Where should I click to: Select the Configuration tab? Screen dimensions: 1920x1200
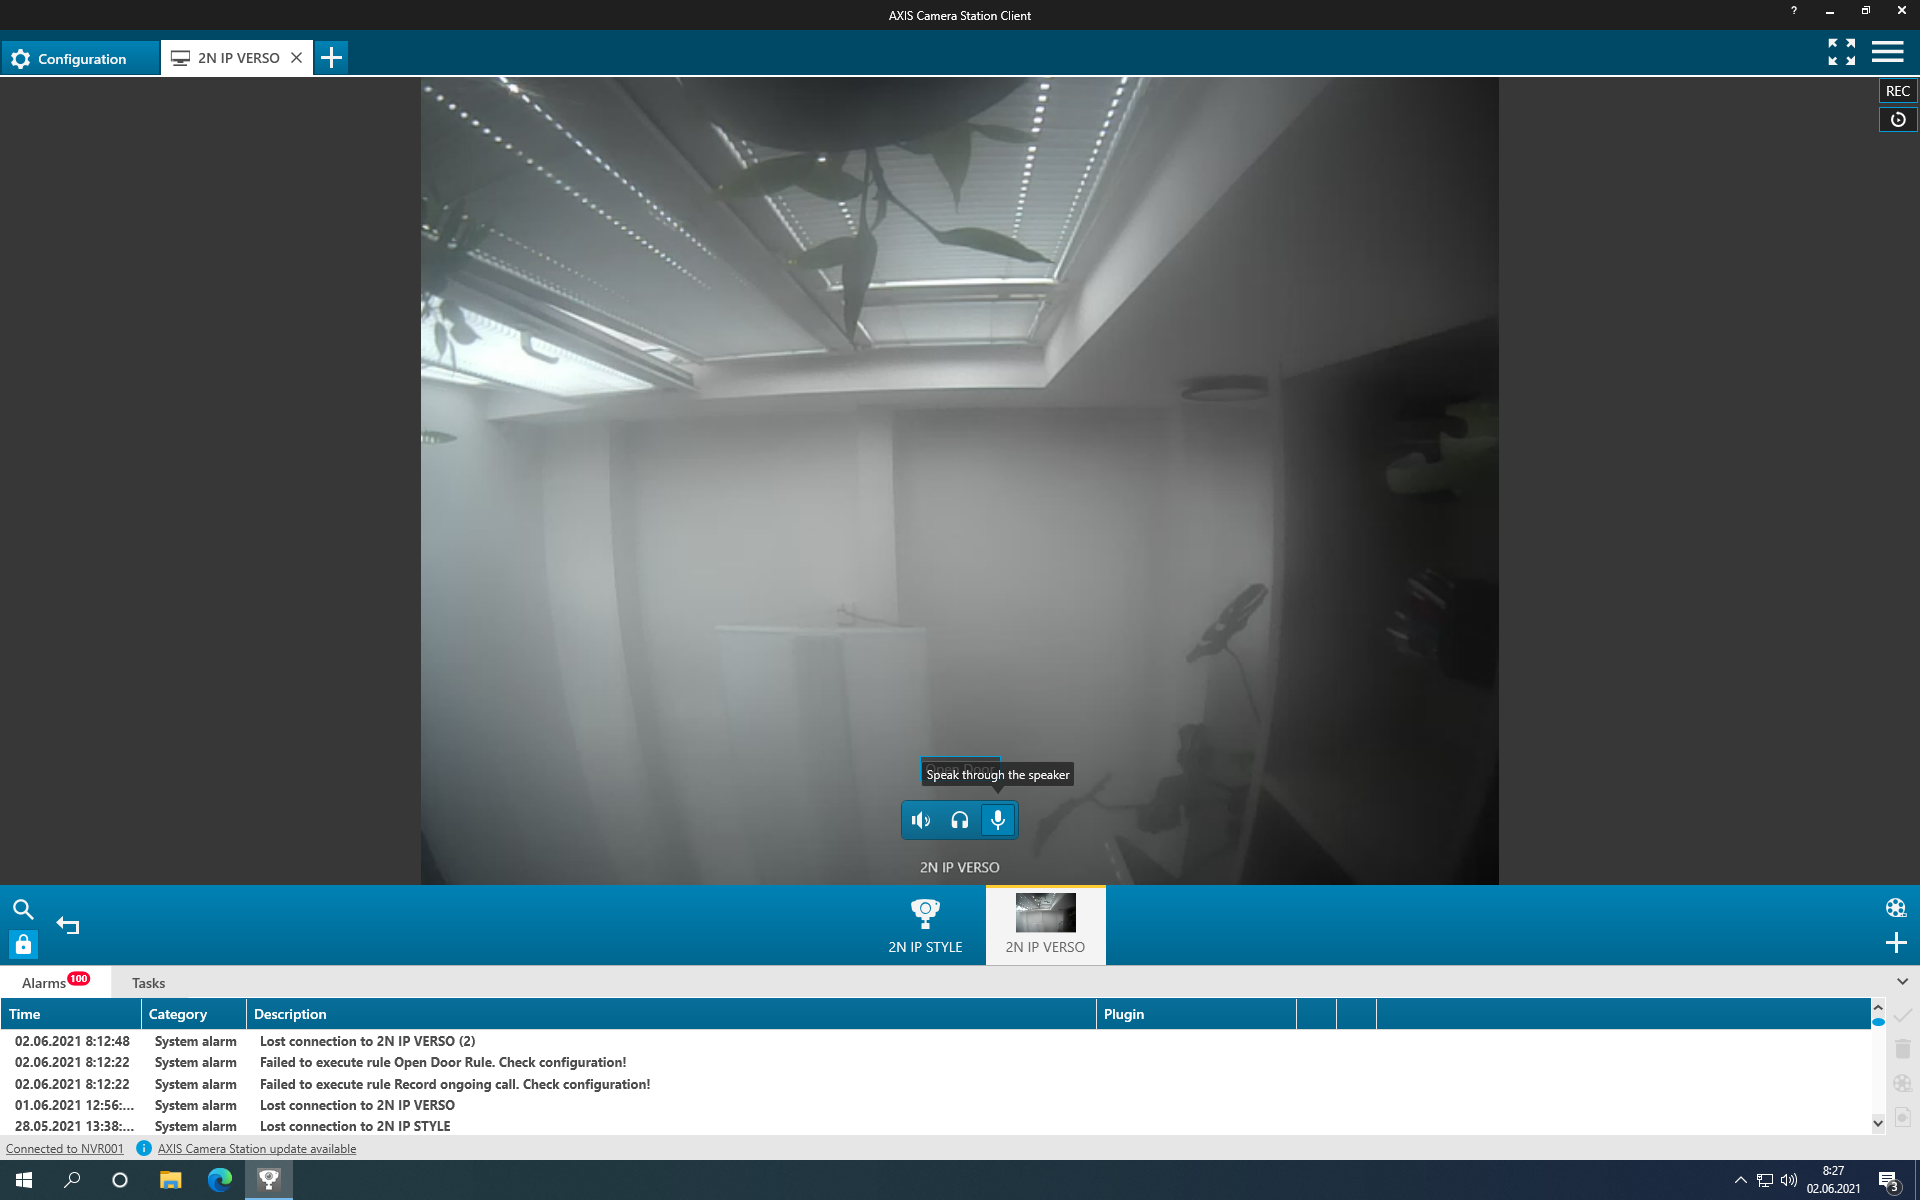point(79,57)
